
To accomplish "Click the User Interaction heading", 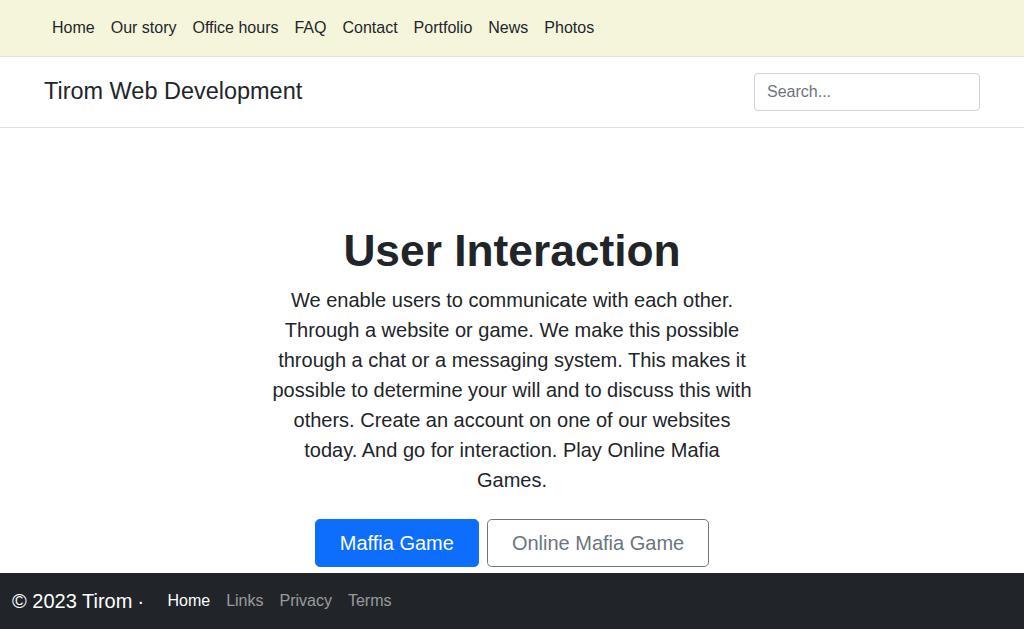I will [x=512, y=251].
